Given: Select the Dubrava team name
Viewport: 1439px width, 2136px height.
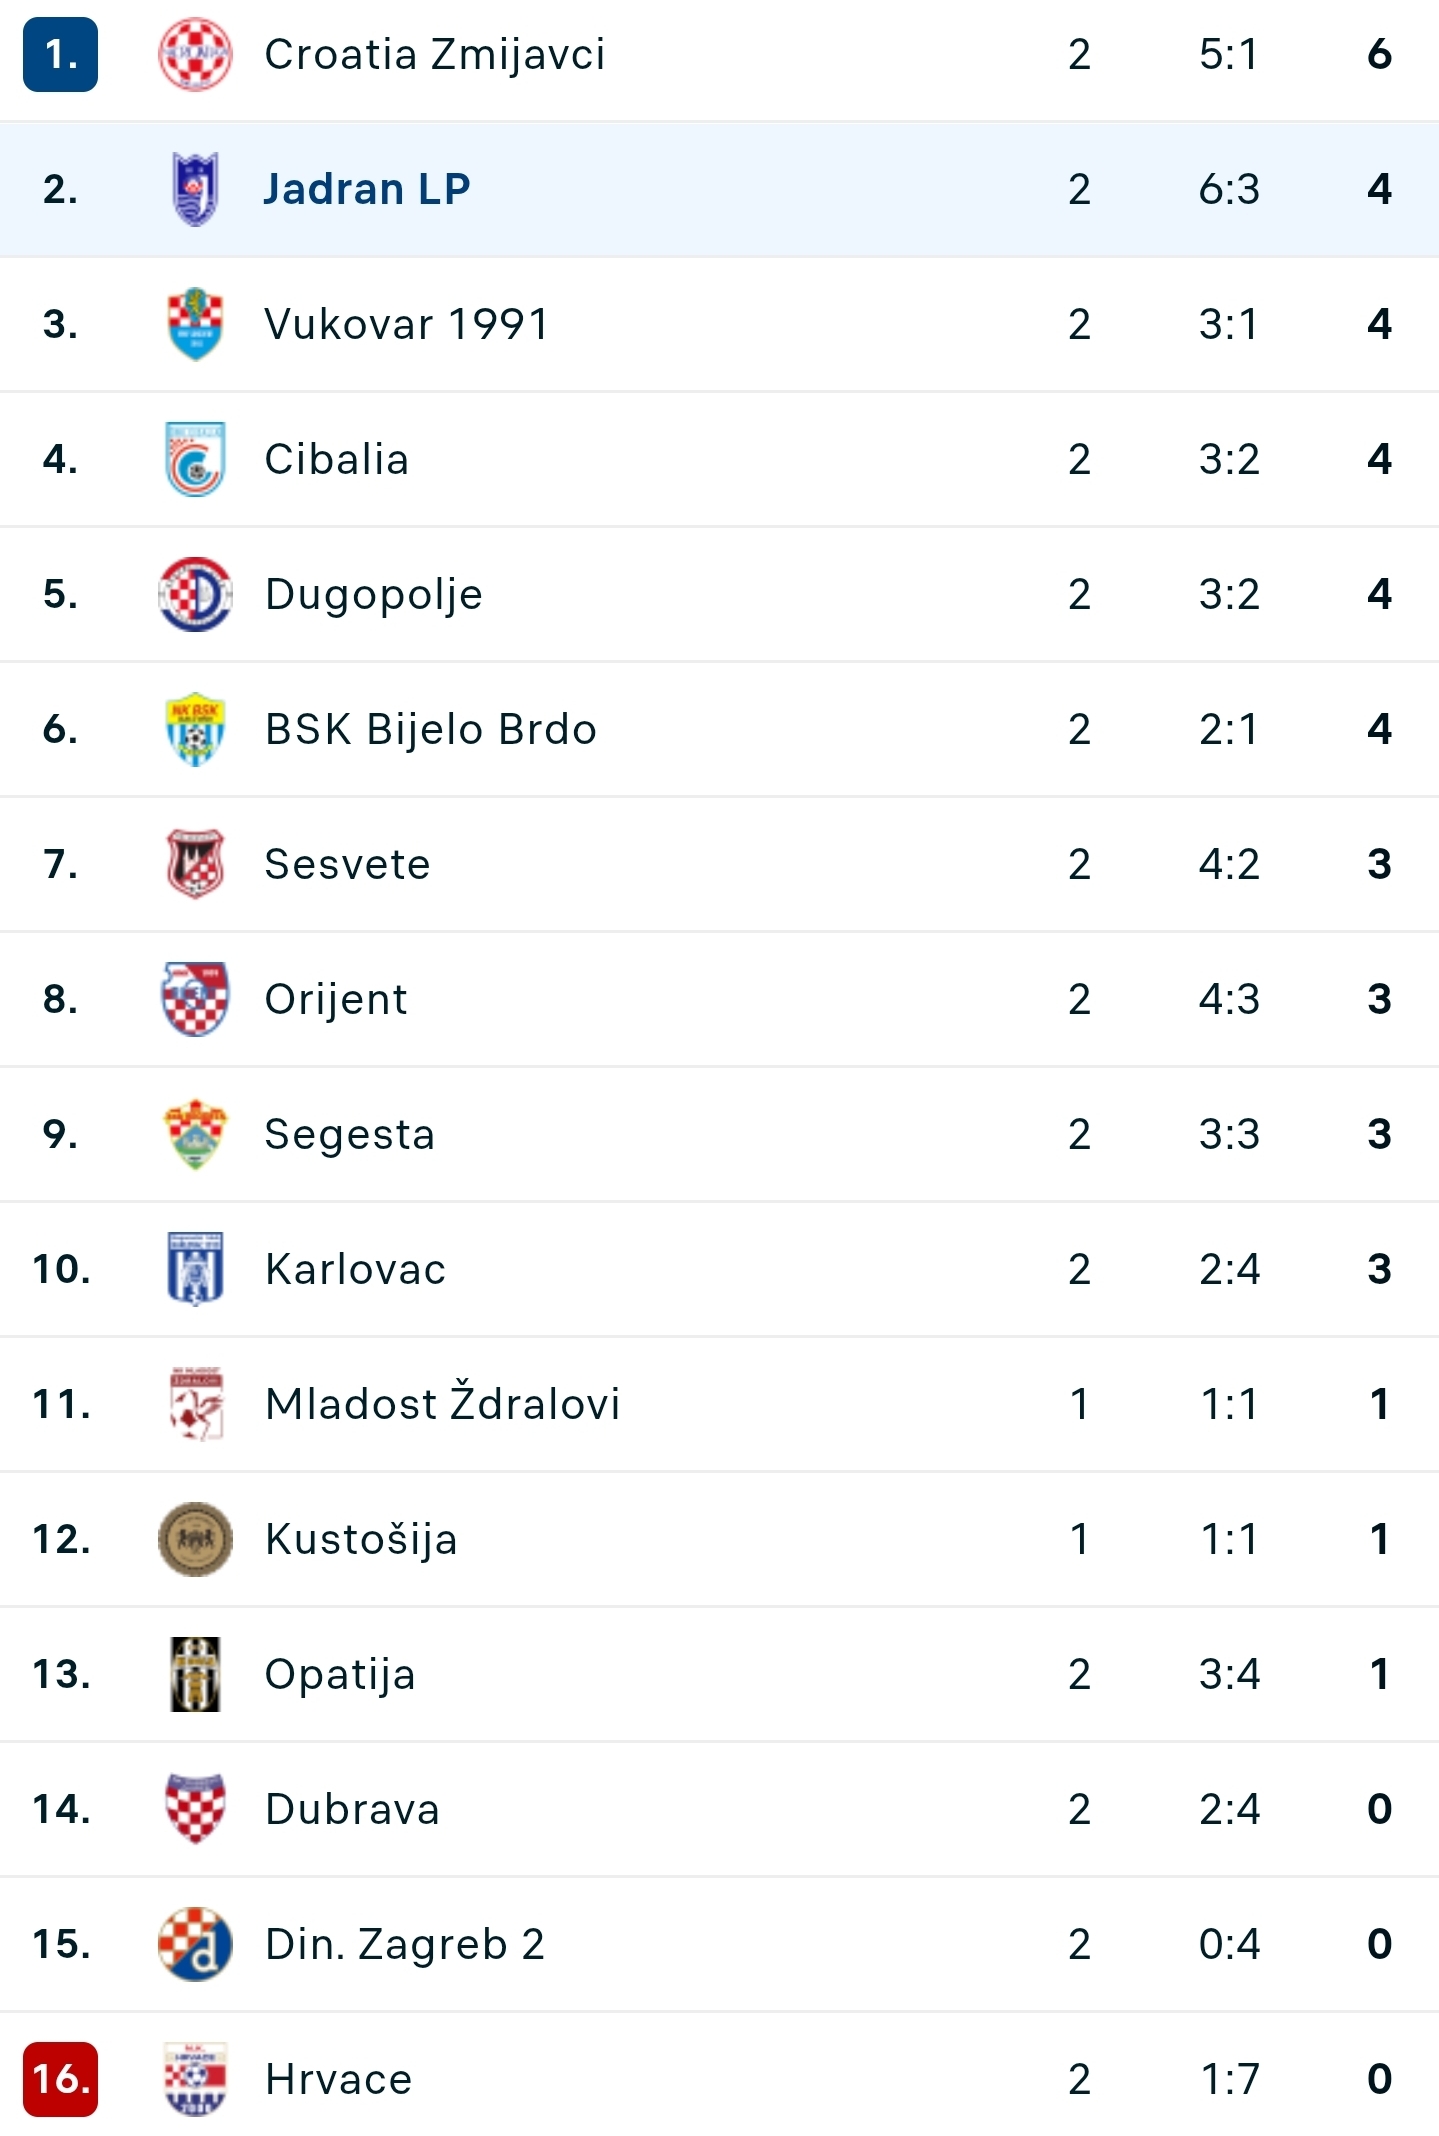Looking at the screenshot, I should point(352,1809).
